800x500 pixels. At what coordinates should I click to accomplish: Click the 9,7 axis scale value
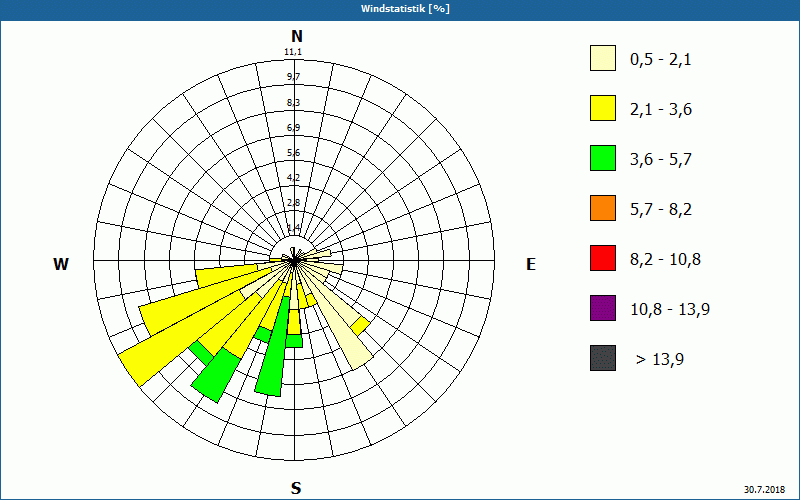pyautogui.click(x=293, y=77)
